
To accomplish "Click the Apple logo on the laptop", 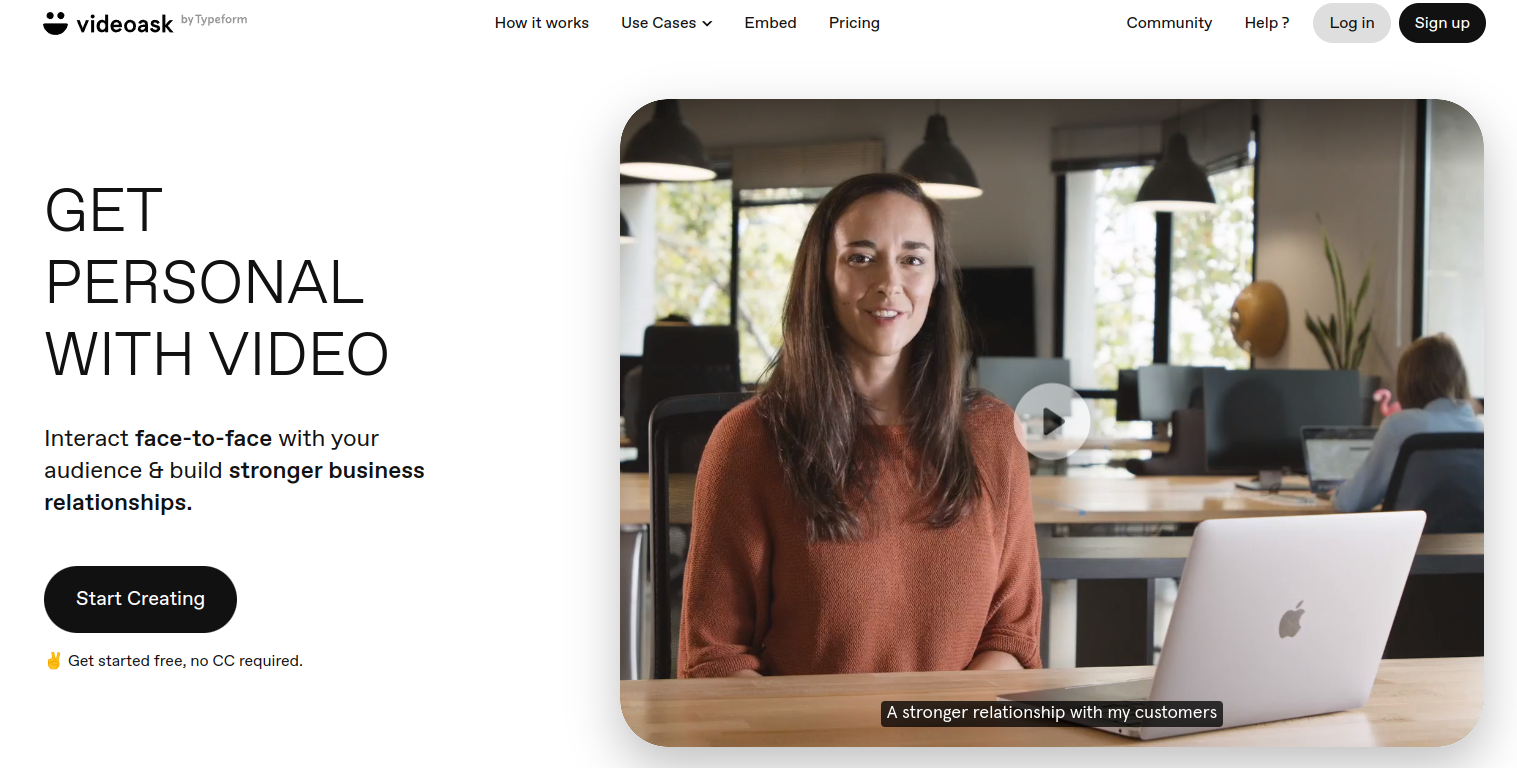I will point(1291,619).
